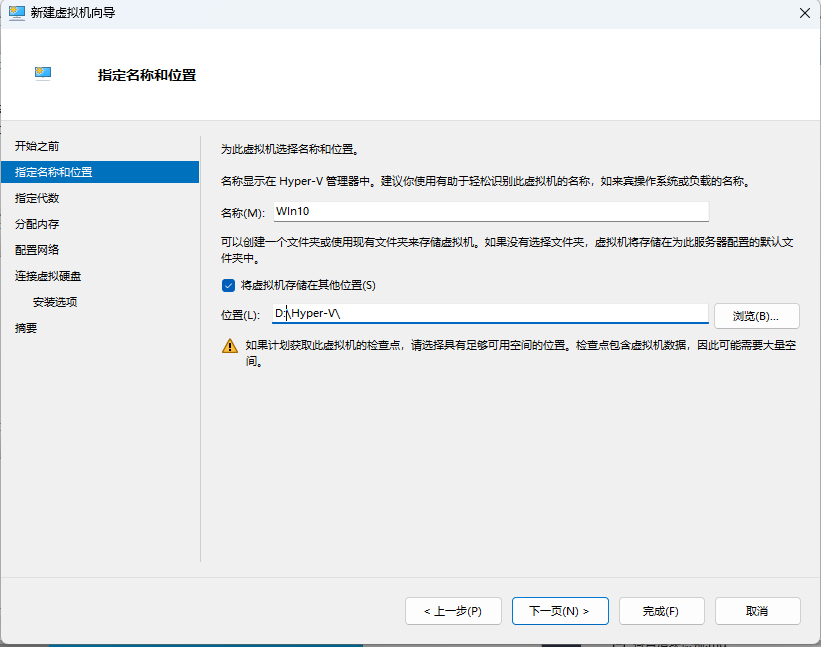The width and height of the screenshot is (821, 647).
Task: Click 浏览(B)... button
Action: [757, 316]
